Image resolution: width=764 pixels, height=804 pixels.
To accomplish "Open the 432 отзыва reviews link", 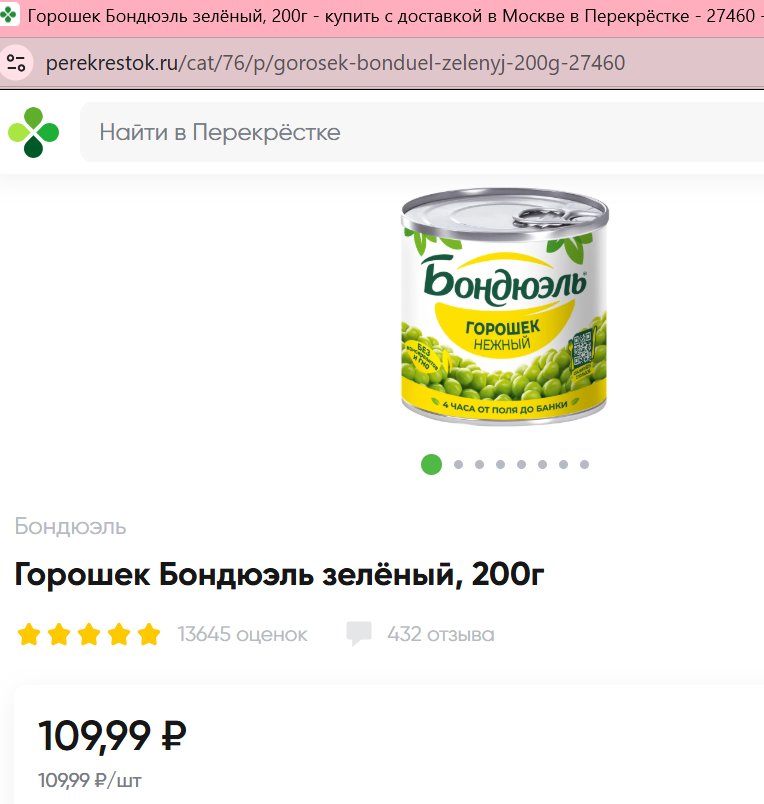I will (441, 634).
